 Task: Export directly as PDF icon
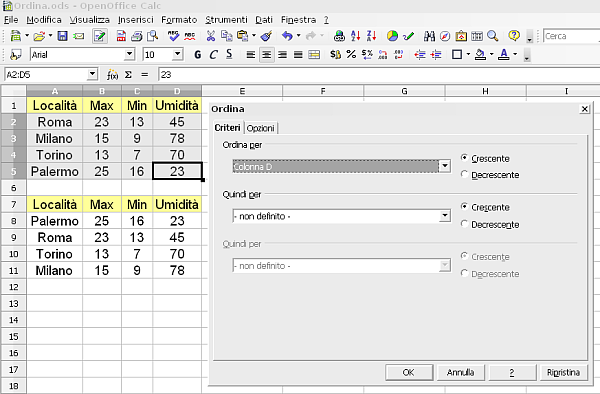point(121,36)
